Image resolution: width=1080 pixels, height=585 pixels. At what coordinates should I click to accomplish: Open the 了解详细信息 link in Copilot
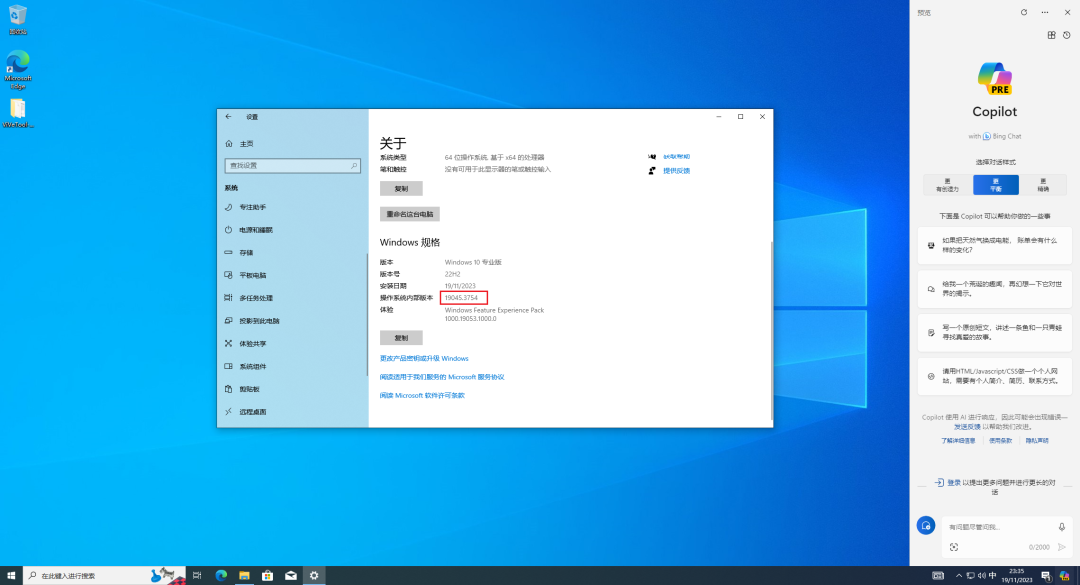pyautogui.click(x=958, y=441)
